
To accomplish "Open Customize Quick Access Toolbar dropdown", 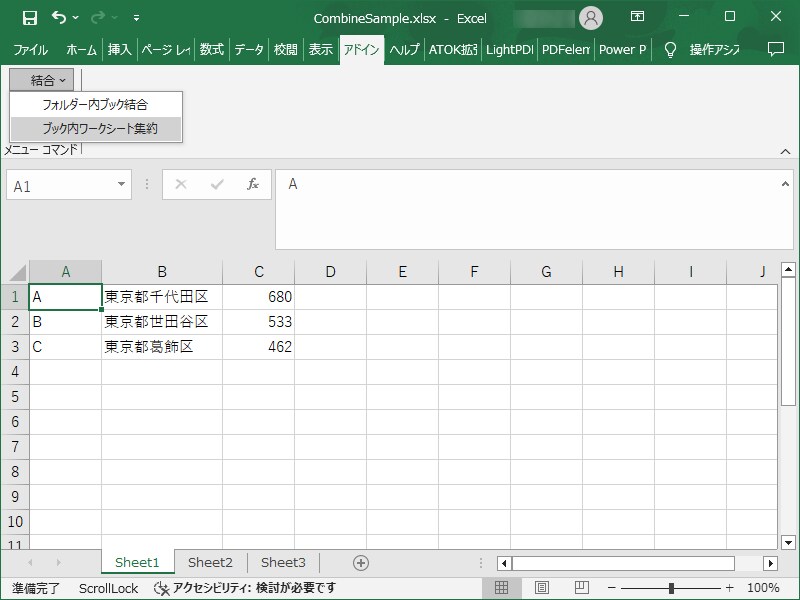I will click(136, 18).
